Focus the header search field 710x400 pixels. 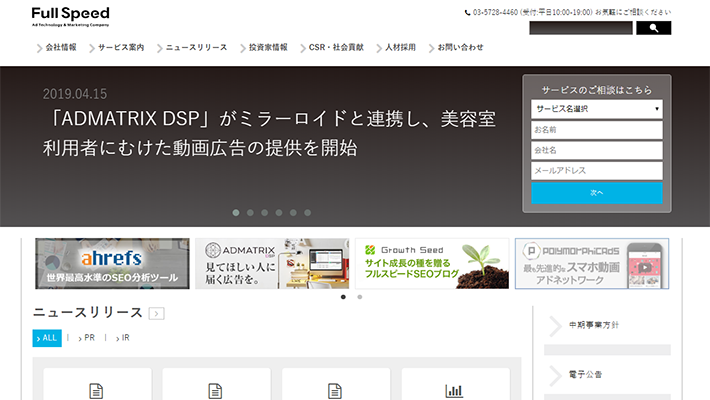(581, 28)
